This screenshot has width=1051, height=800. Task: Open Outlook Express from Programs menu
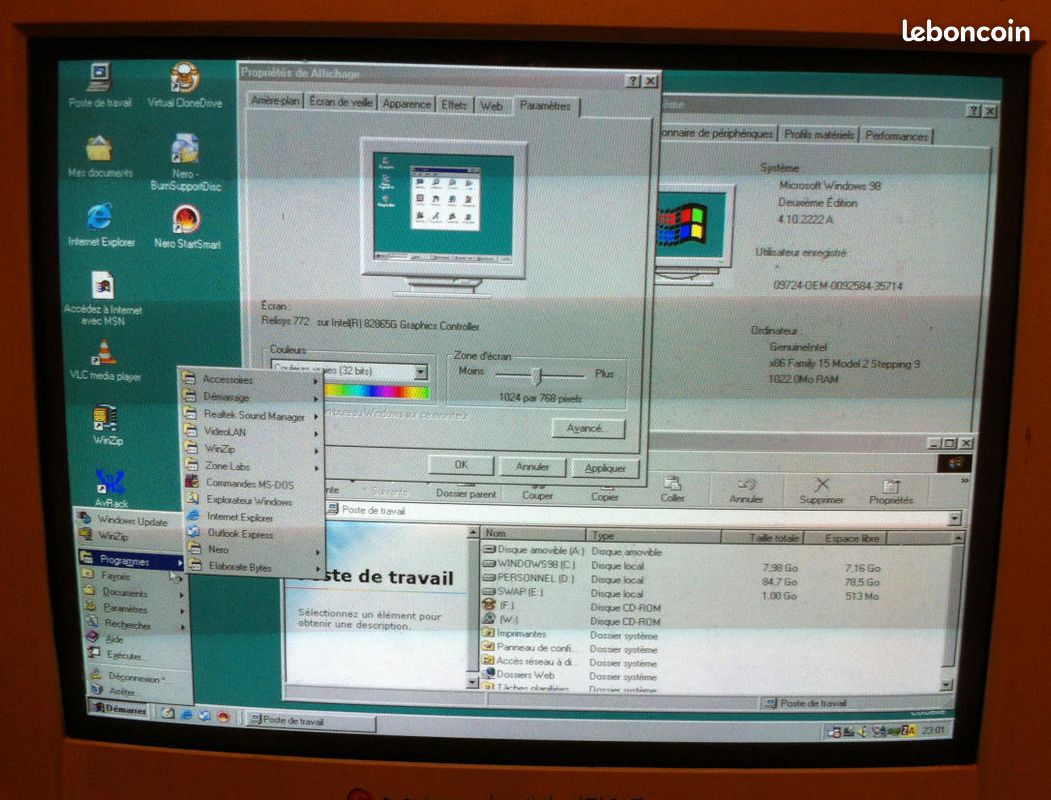[254, 533]
